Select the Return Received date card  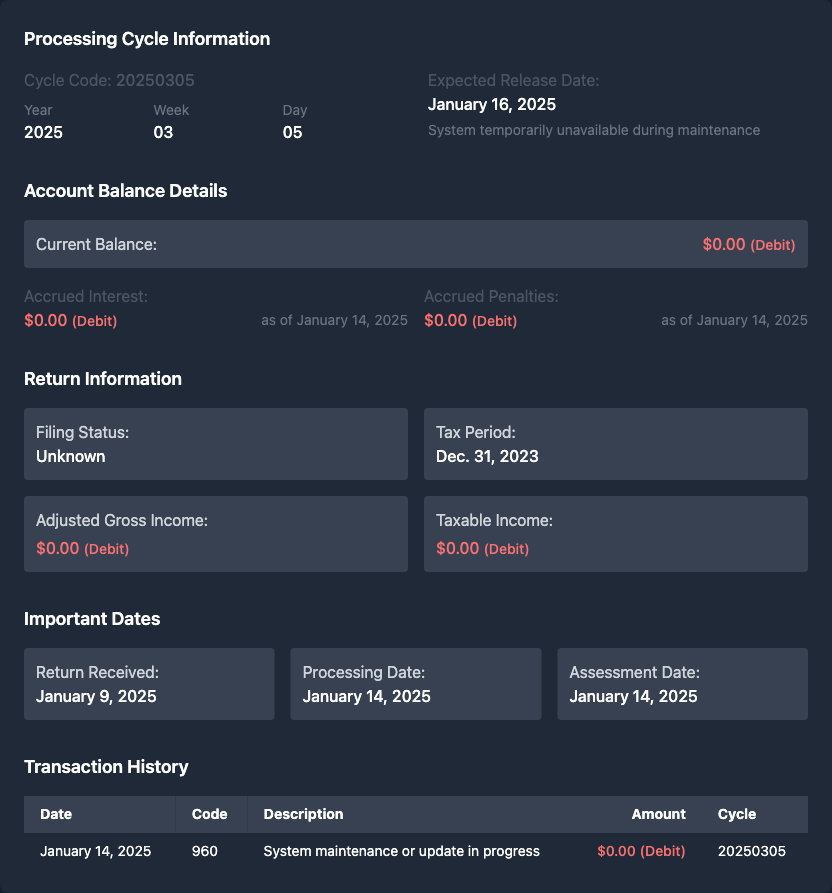pos(149,684)
